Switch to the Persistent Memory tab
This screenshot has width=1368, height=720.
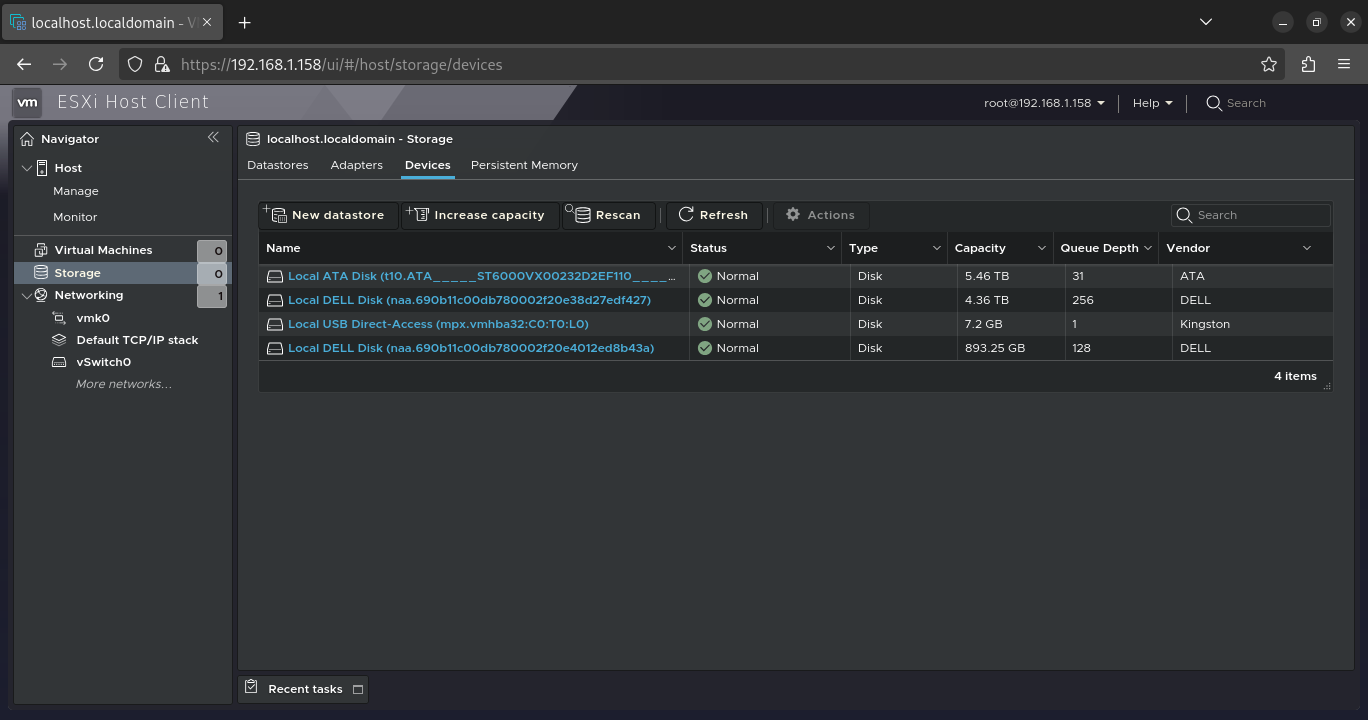coord(524,165)
